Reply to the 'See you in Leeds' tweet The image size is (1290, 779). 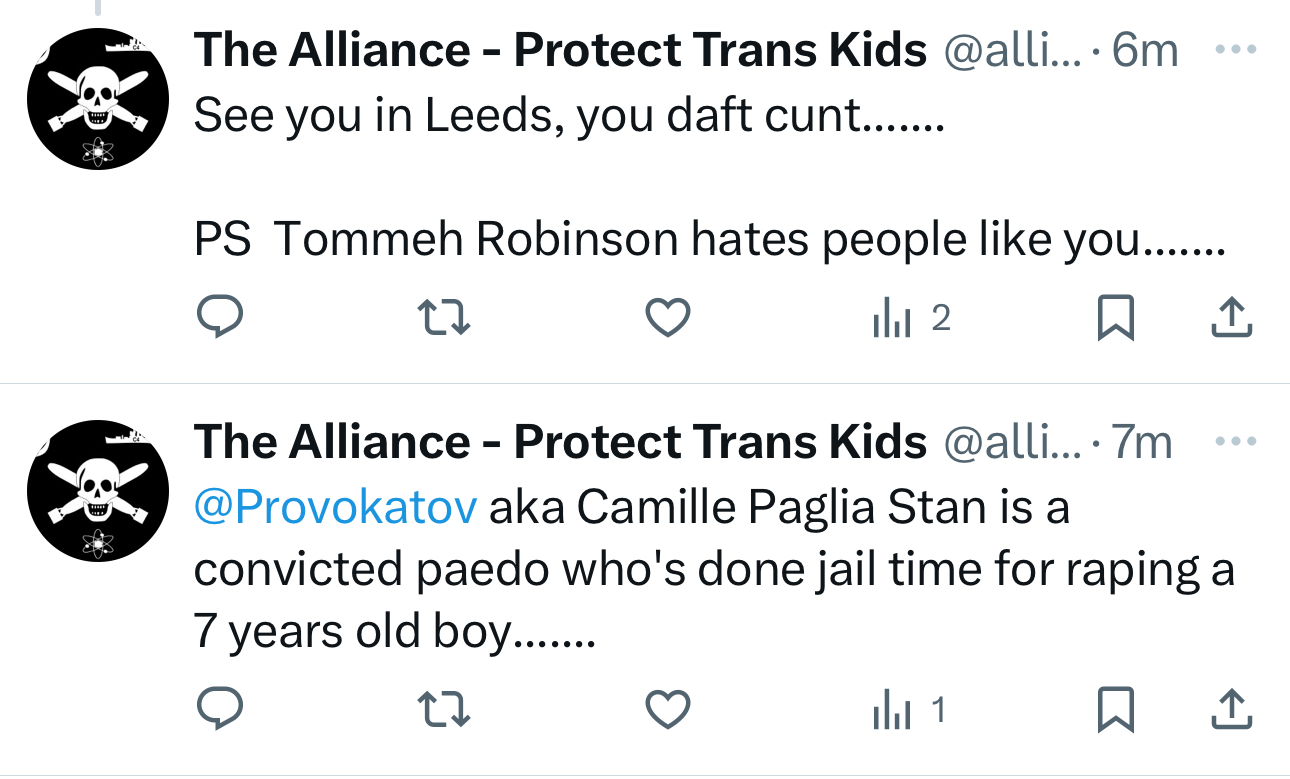point(218,318)
